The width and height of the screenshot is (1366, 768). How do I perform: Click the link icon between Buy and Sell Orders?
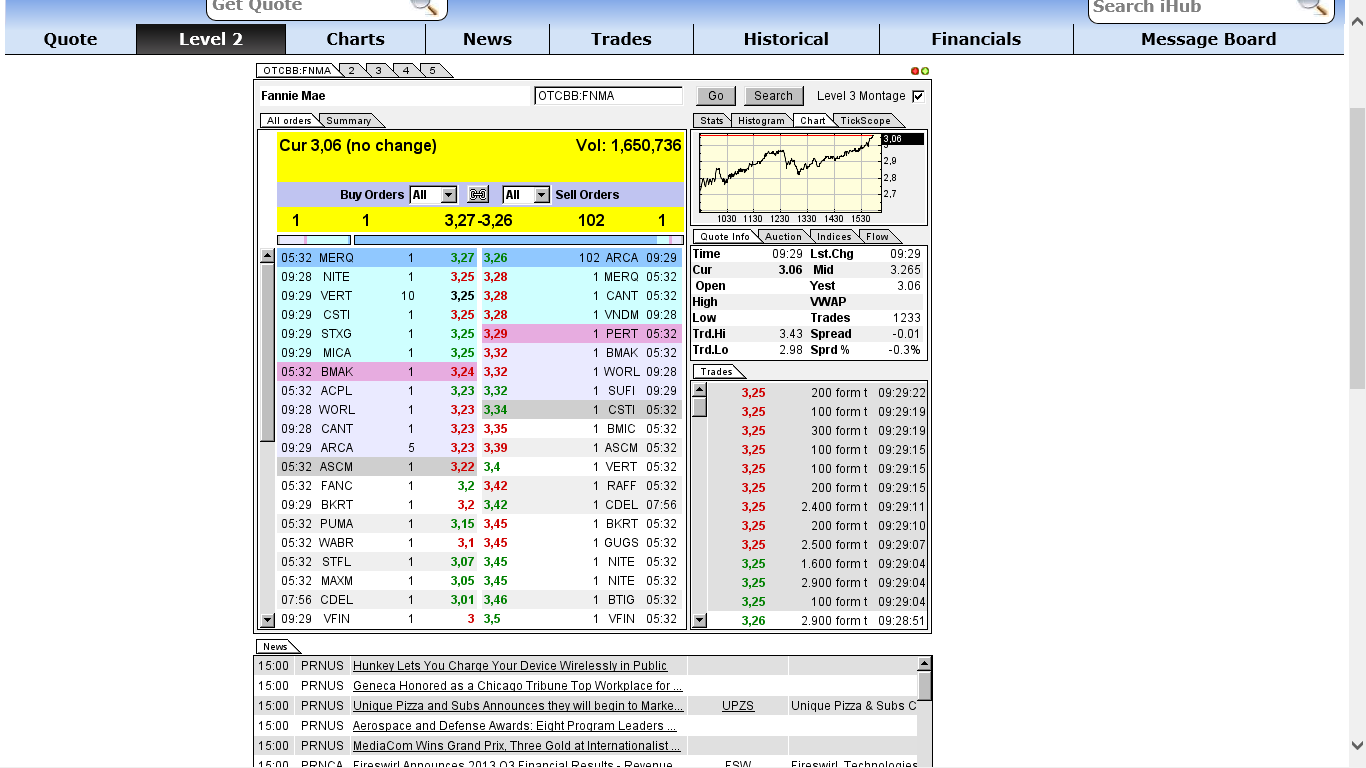point(478,195)
